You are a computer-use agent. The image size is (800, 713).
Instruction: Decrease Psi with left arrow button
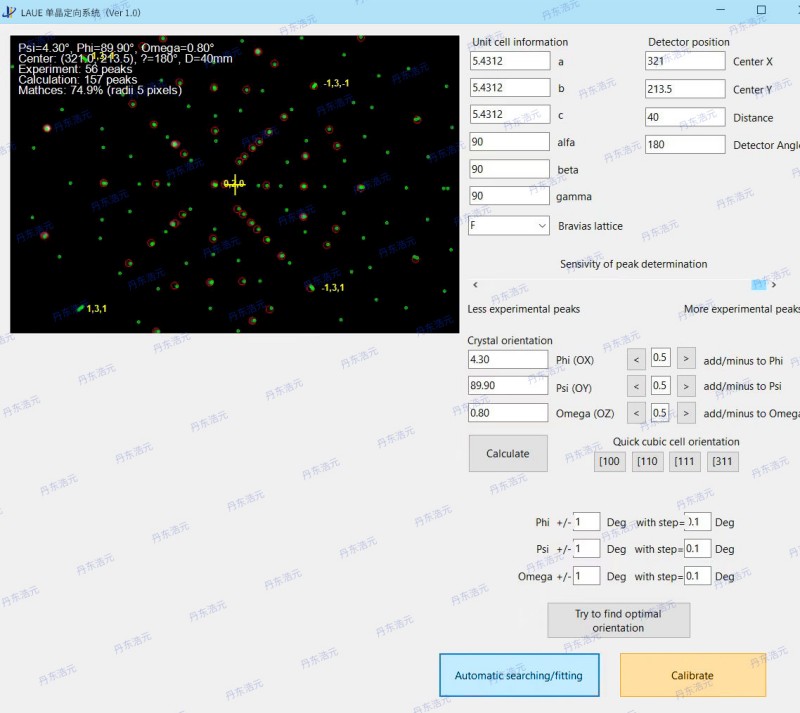tap(636, 386)
